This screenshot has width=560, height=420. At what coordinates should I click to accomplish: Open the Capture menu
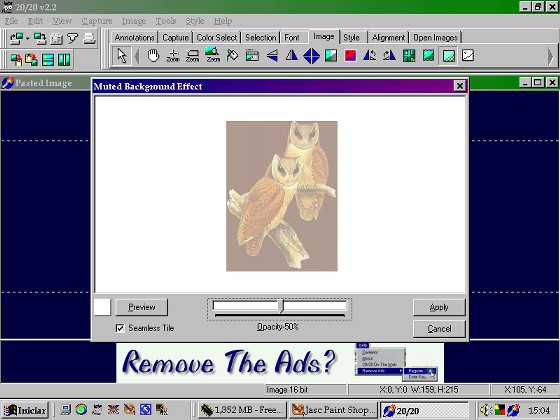[97, 21]
